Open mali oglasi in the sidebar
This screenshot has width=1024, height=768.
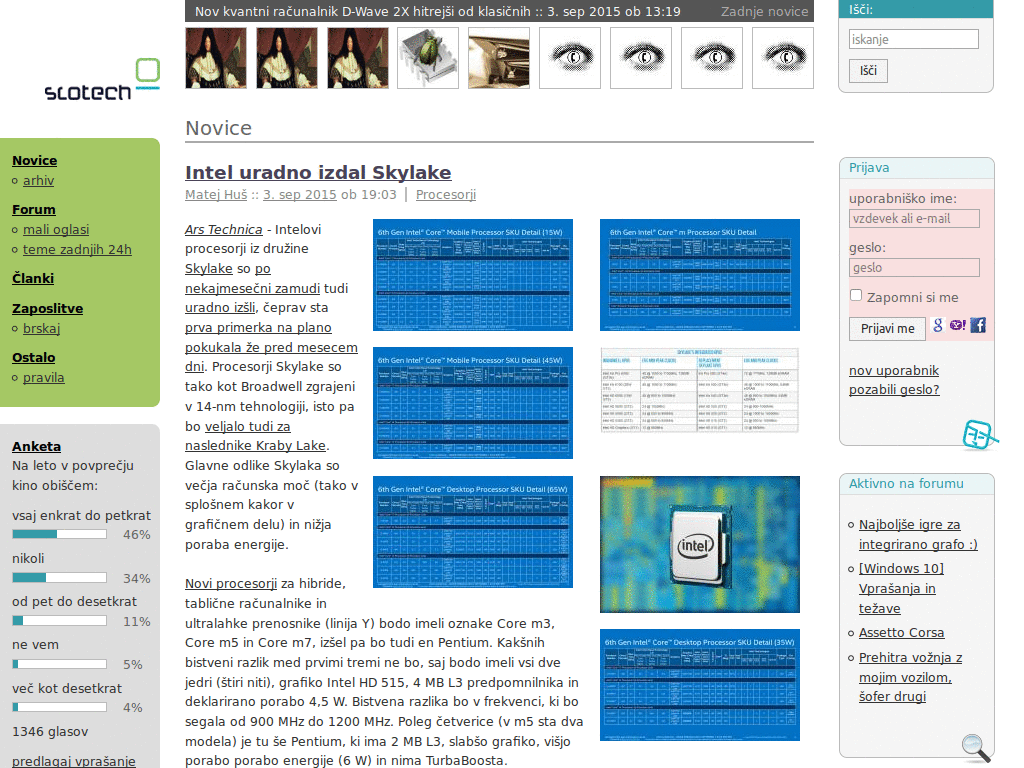[56, 230]
